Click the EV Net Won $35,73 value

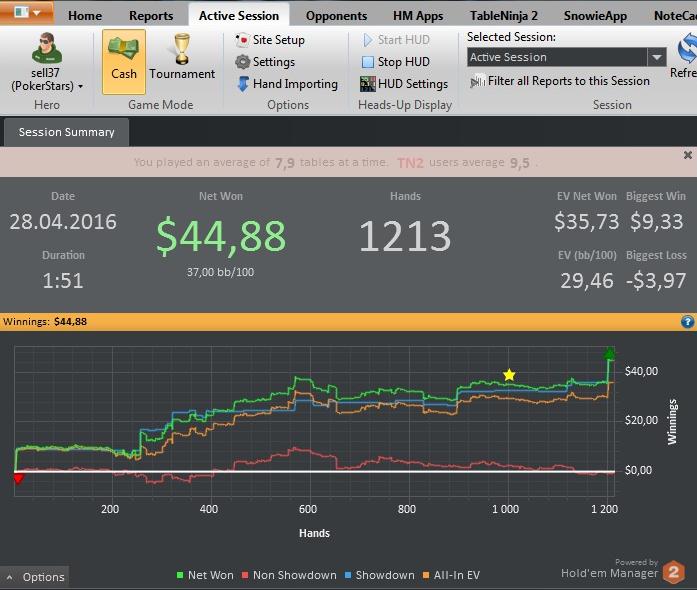pos(586,221)
